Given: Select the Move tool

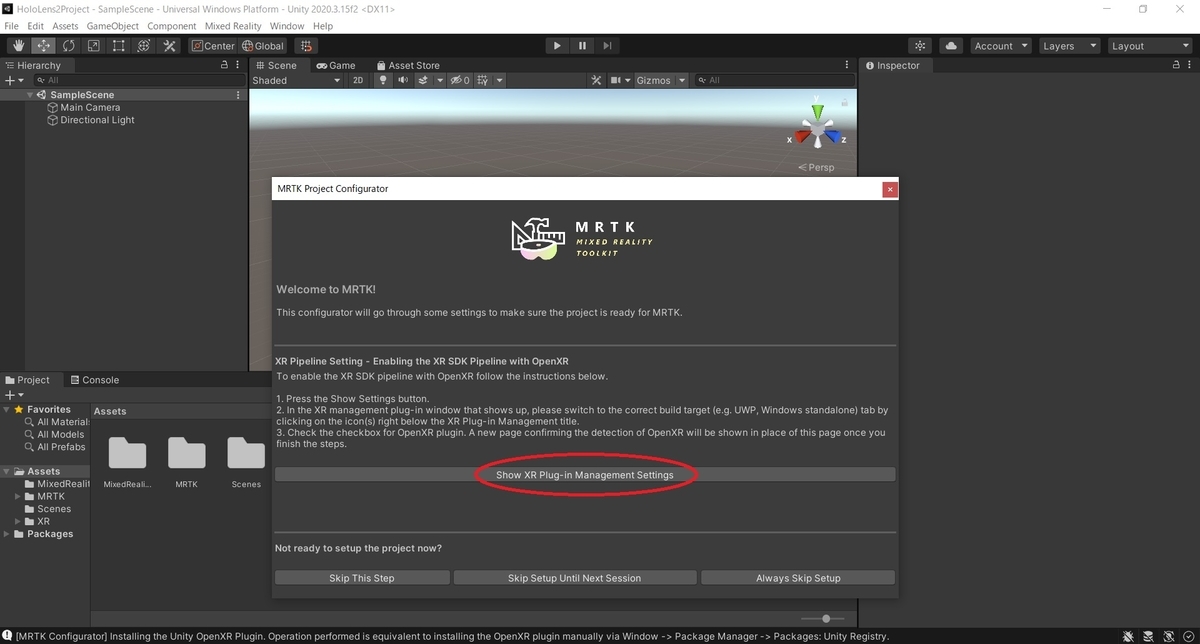Looking at the screenshot, I should pyautogui.click(x=44, y=46).
